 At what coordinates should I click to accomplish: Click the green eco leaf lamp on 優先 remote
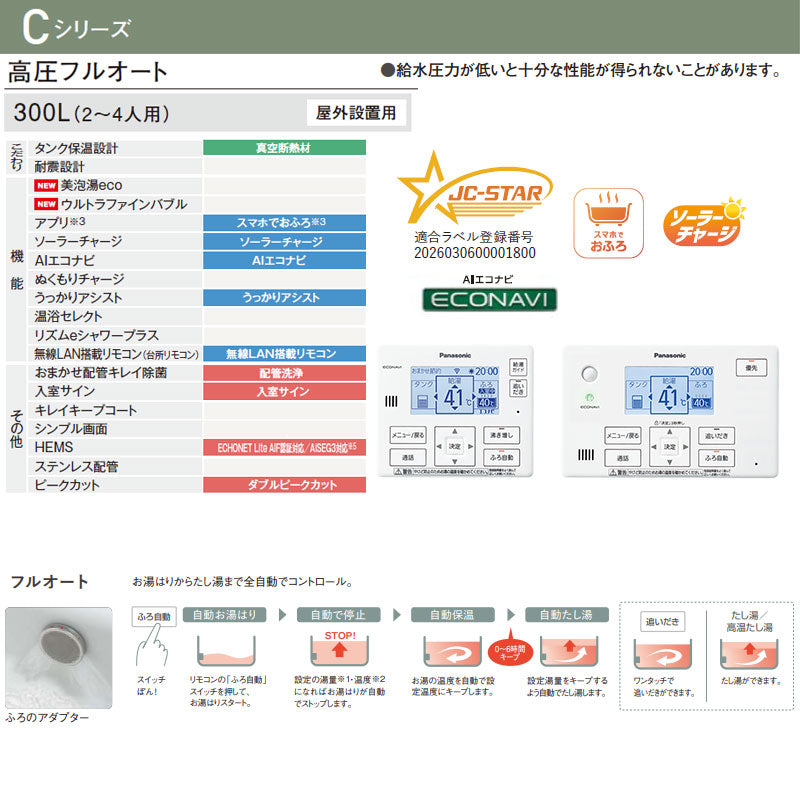589,397
